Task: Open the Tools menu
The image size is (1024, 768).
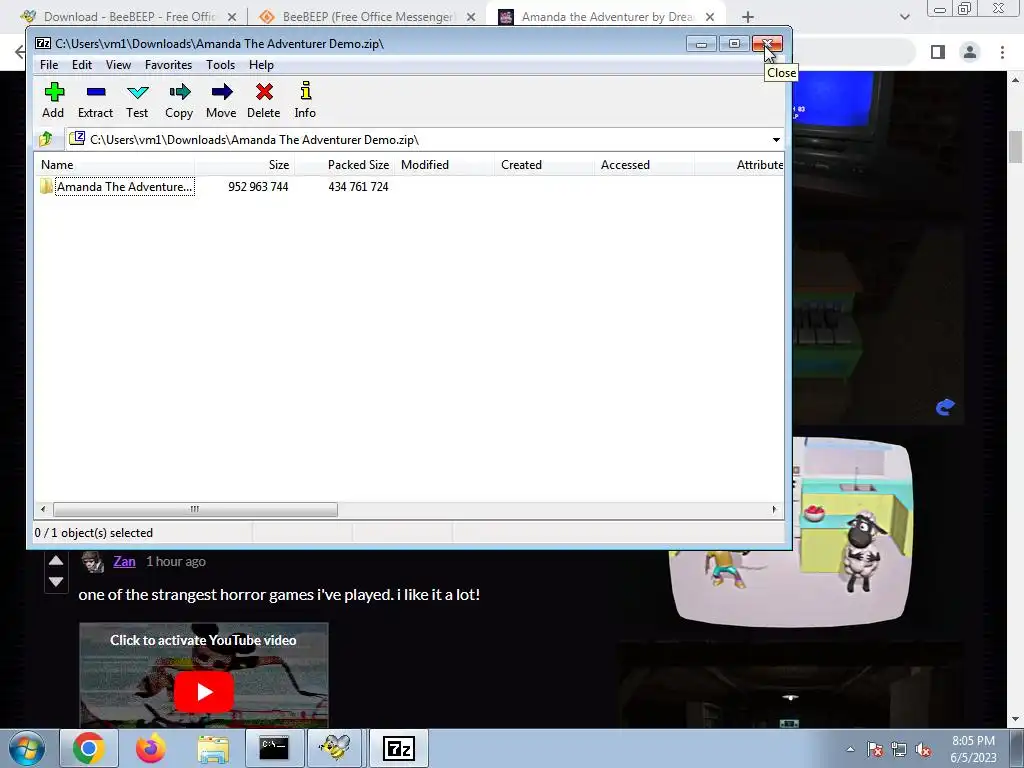Action: pos(220,65)
